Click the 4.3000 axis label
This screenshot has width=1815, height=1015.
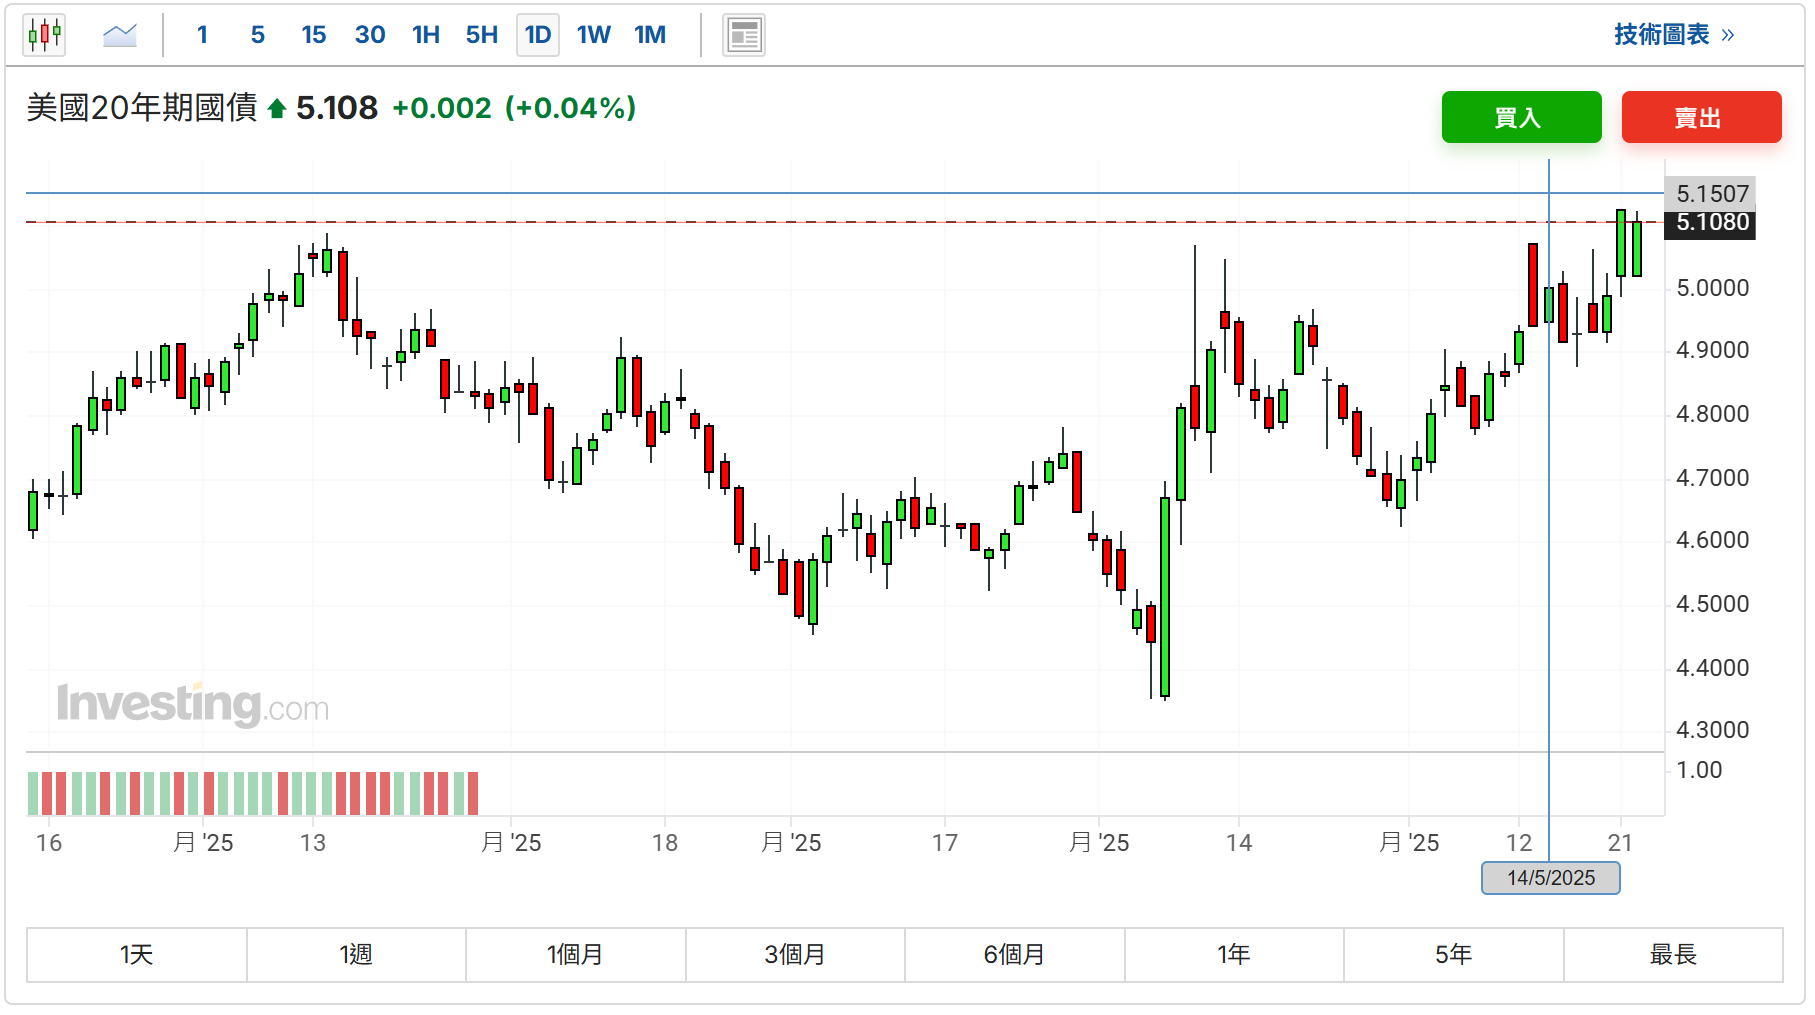(1712, 730)
